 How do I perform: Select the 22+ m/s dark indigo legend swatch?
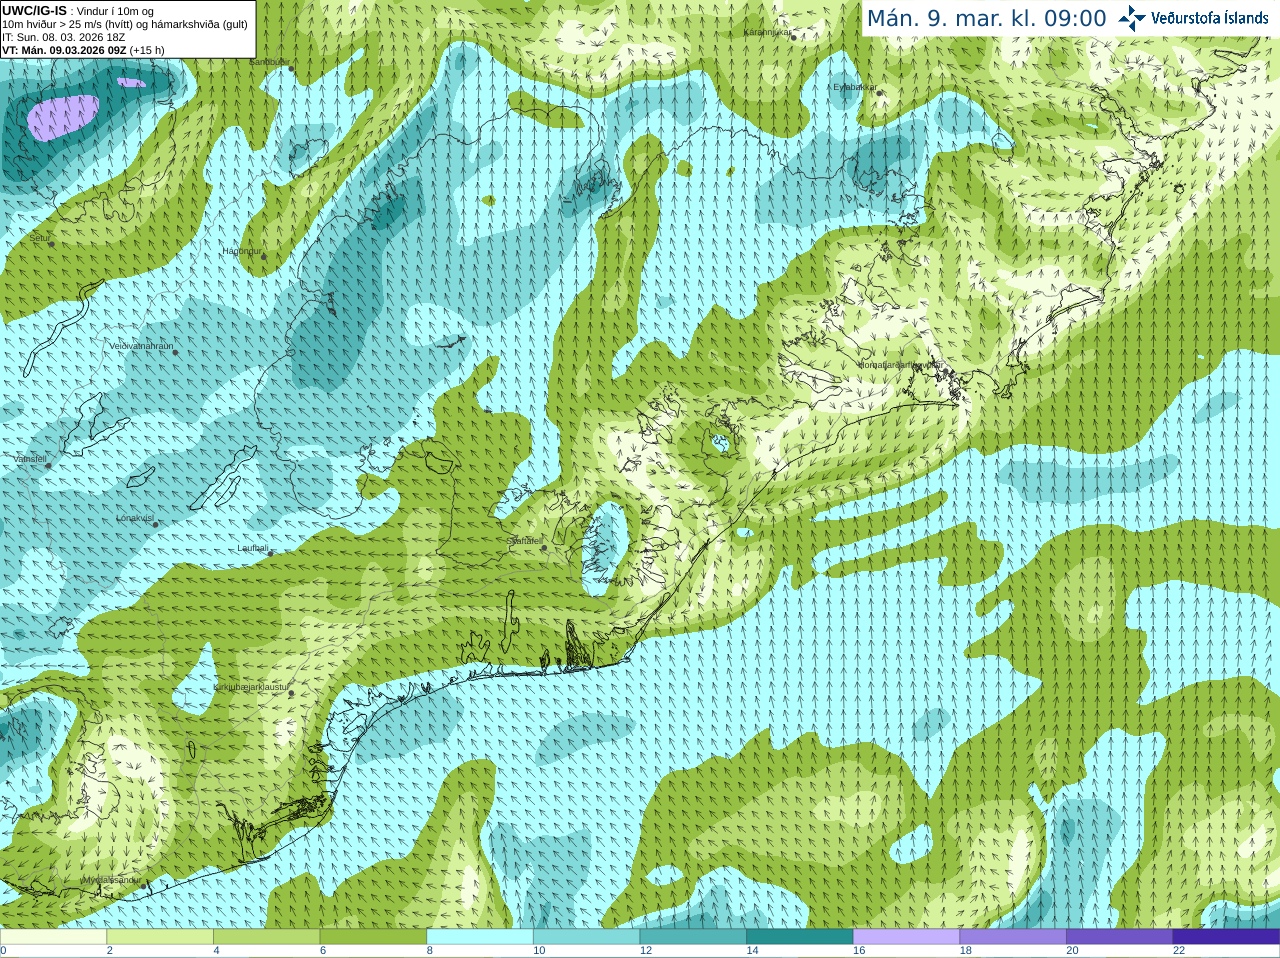[x=1226, y=937]
